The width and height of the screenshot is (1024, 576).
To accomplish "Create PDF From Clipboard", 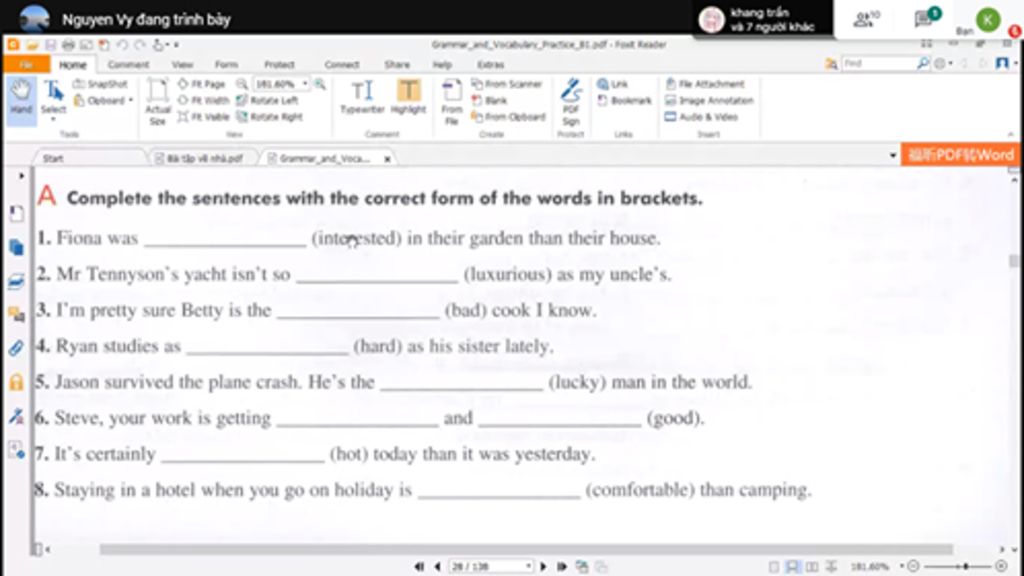I will (508, 117).
